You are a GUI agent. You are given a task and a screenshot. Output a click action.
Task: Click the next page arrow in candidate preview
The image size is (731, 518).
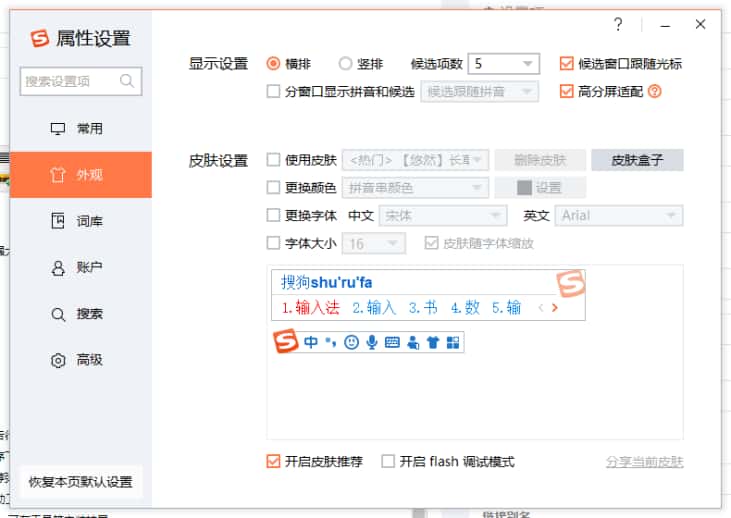(x=555, y=308)
